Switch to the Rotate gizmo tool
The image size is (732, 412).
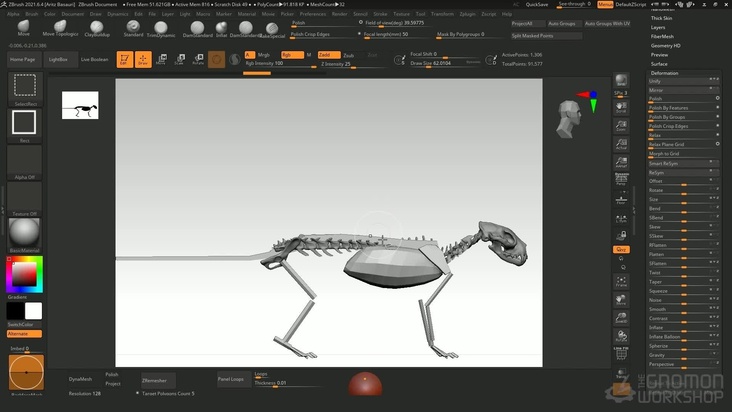197,59
